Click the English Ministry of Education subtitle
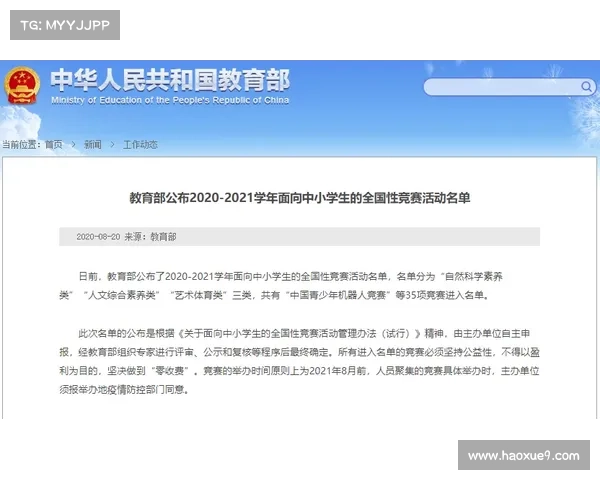600x480 pixels. tap(170, 100)
